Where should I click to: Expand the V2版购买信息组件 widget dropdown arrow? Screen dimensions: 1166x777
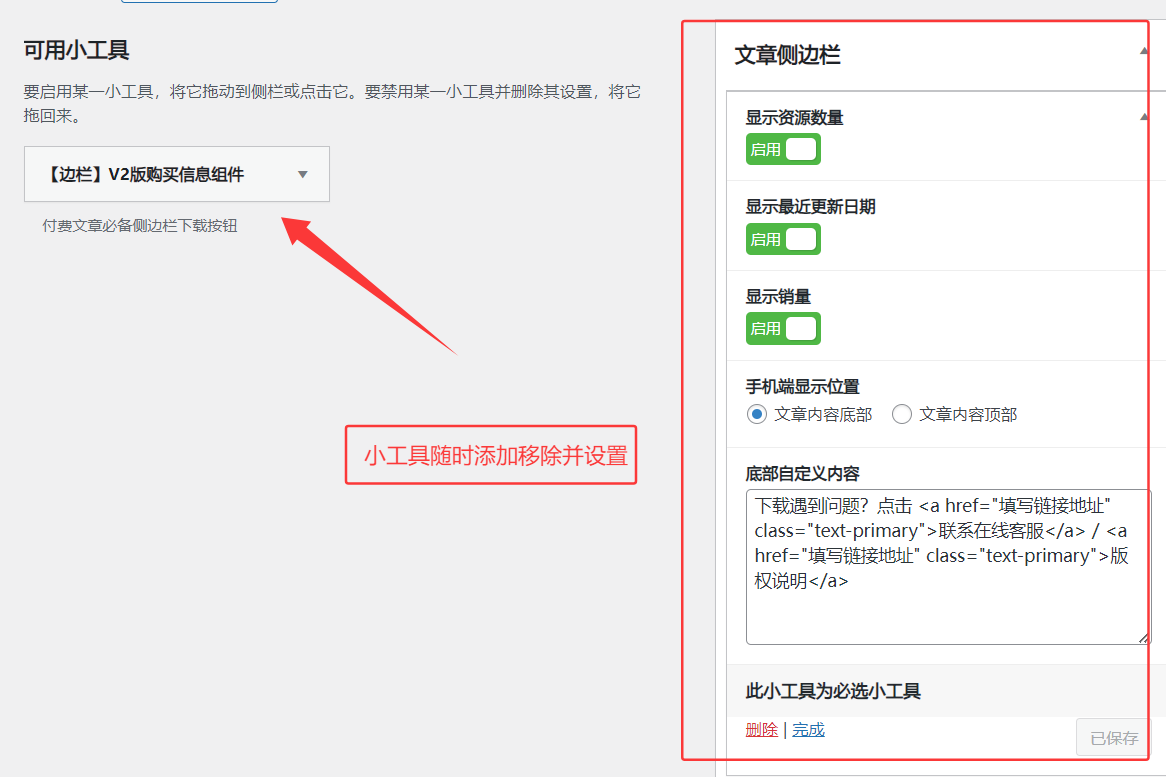click(x=303, y=175)
